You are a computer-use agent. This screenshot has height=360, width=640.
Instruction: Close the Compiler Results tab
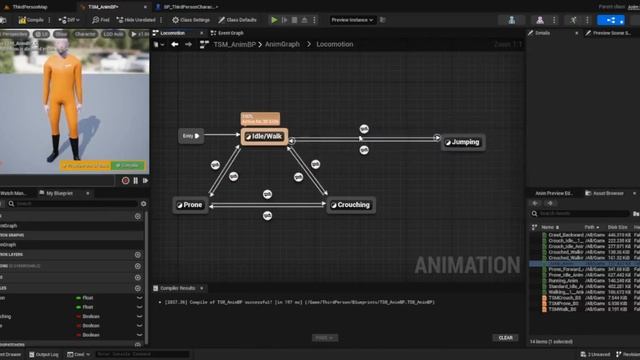tap(201, 288)
